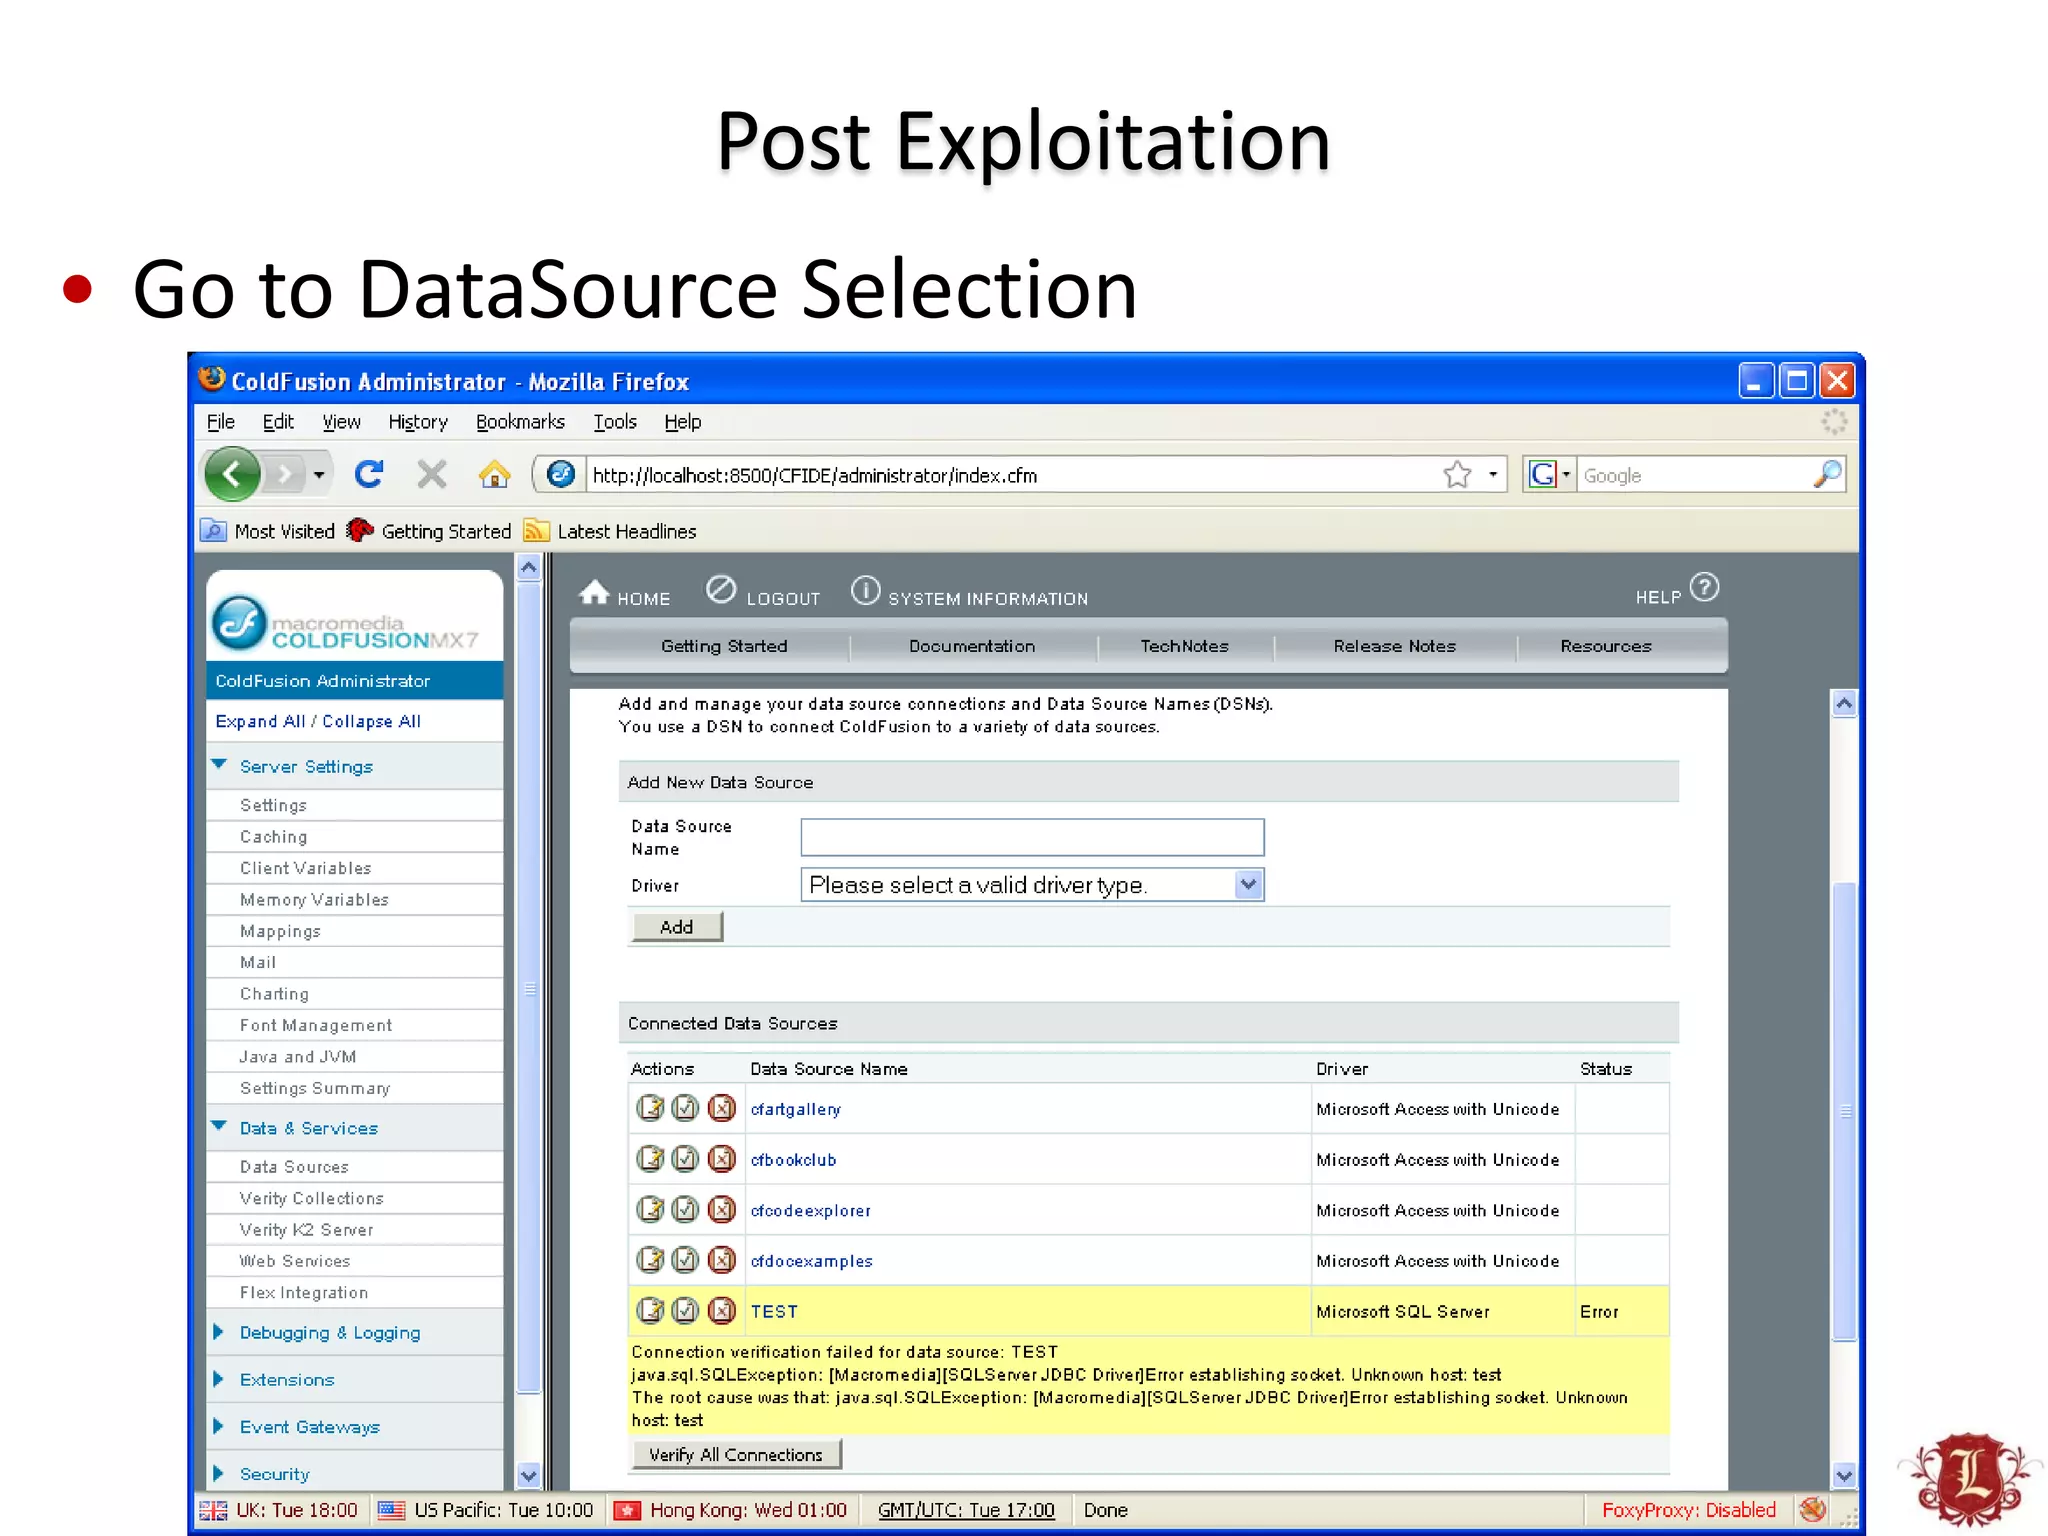Open the Documentation tab

[972, 646]
